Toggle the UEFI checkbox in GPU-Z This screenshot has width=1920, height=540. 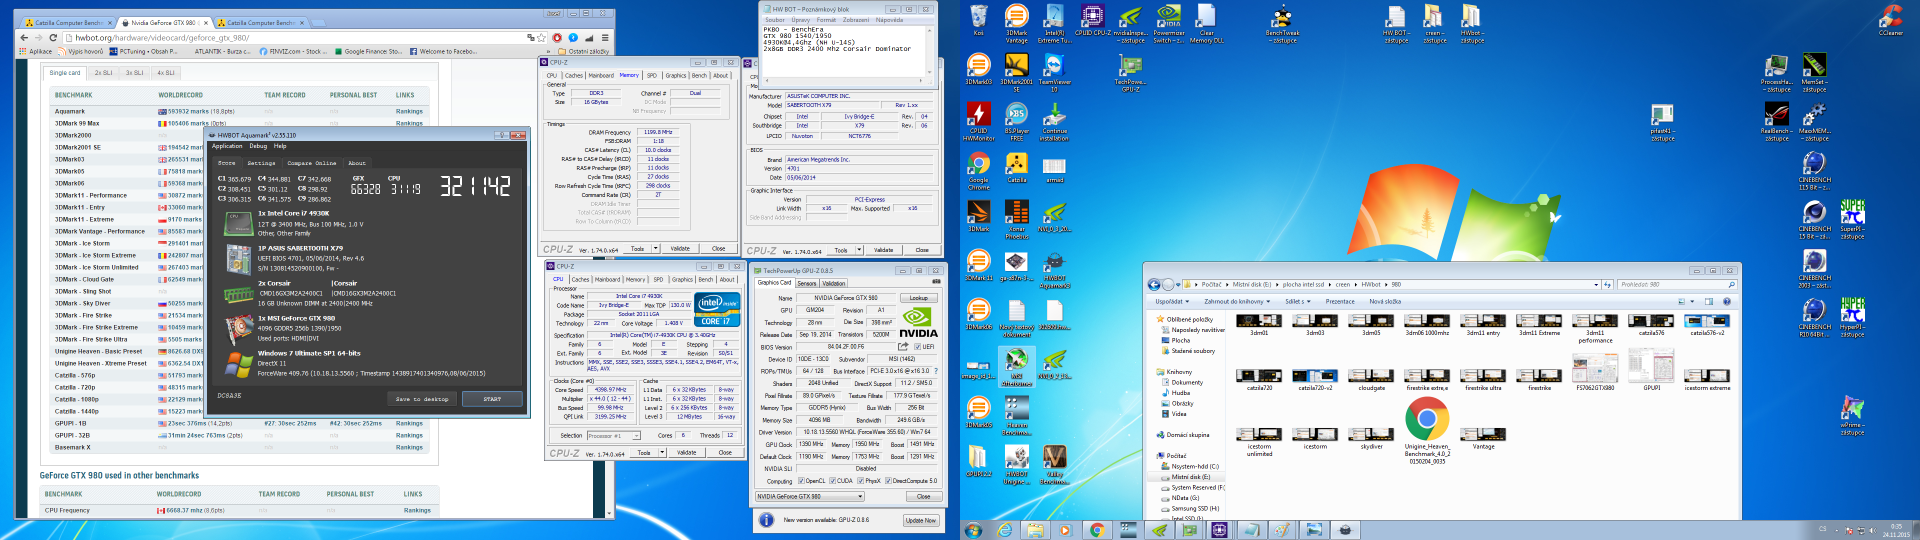917,347
